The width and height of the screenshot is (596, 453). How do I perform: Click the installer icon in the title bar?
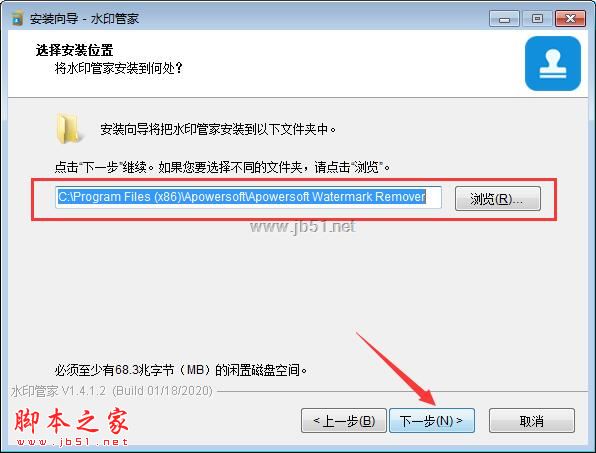17,18
